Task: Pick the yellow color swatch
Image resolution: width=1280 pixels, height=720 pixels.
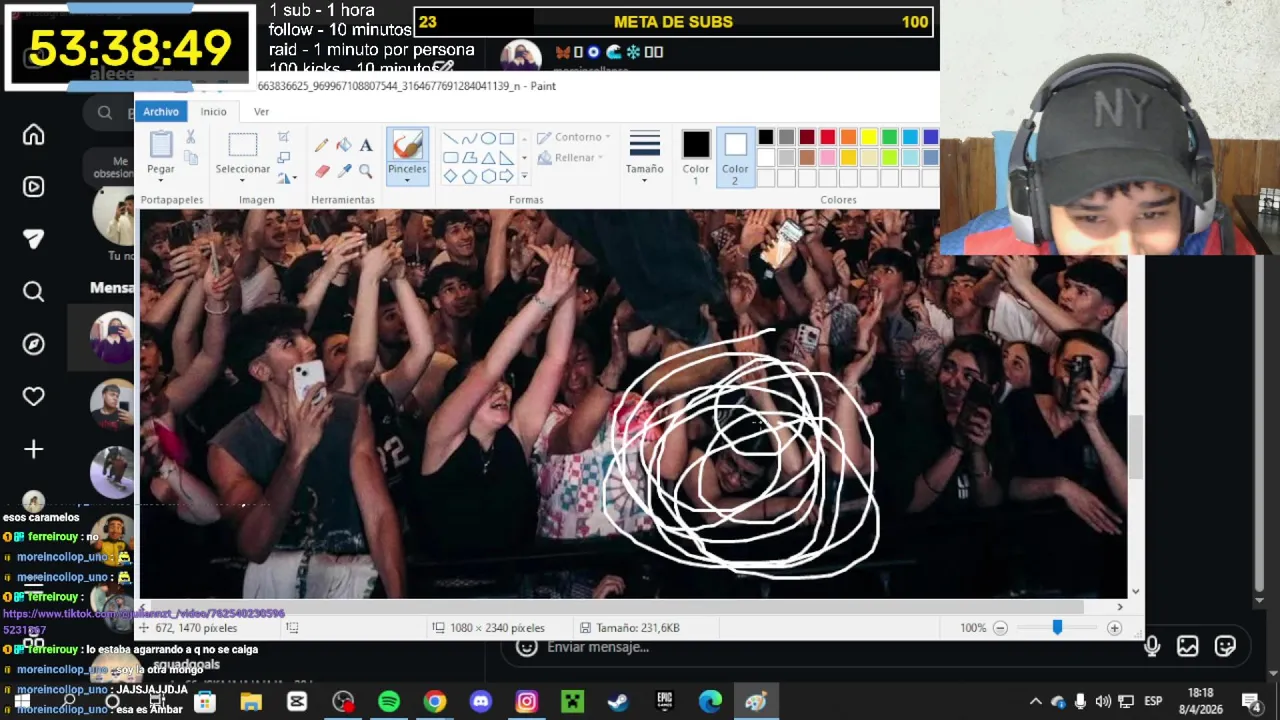Action: 869,137
